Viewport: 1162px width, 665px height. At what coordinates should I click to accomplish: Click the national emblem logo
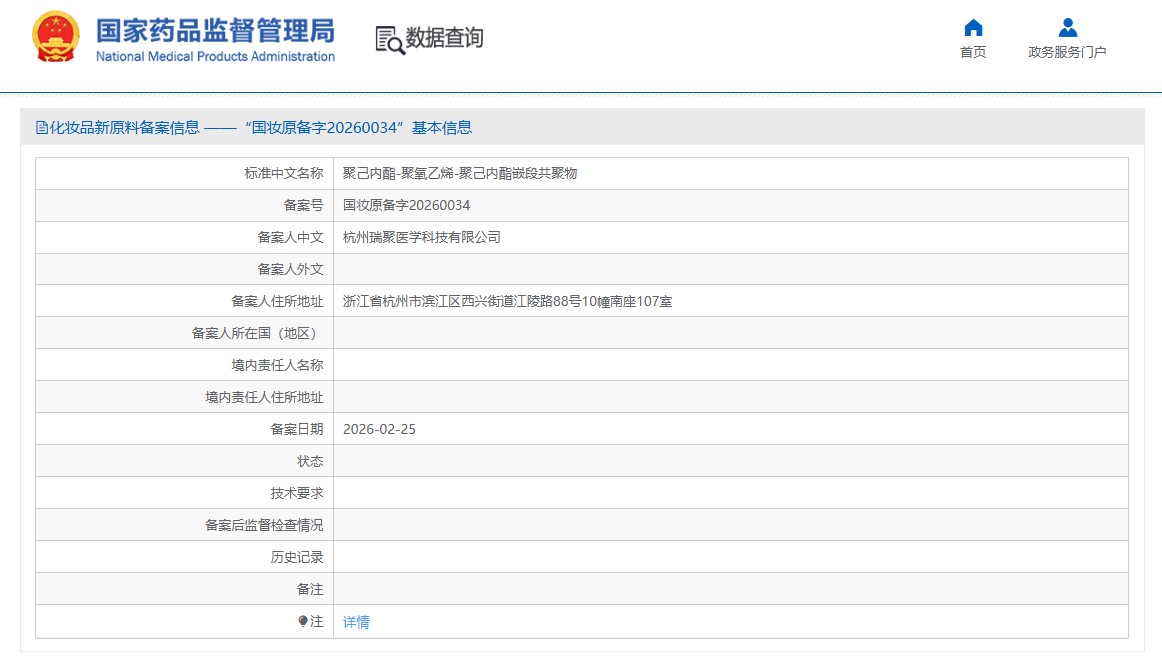pos(56,39)
